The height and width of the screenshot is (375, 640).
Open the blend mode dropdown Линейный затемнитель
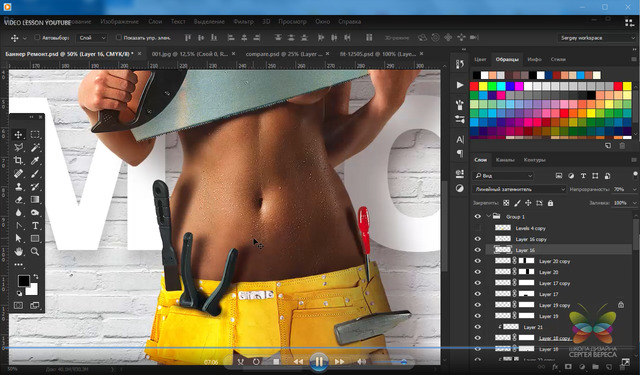pyautogui.click(x=519, y=189)
